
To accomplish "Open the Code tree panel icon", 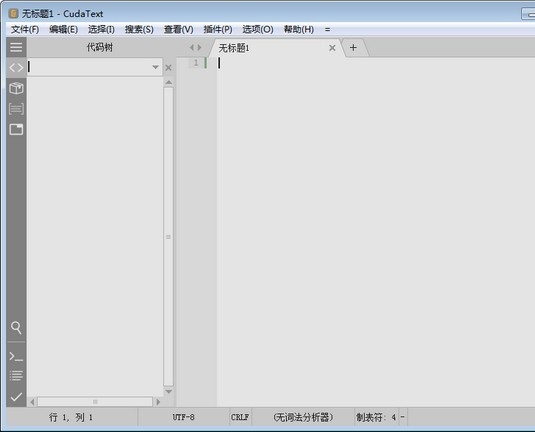I will 16,68.
